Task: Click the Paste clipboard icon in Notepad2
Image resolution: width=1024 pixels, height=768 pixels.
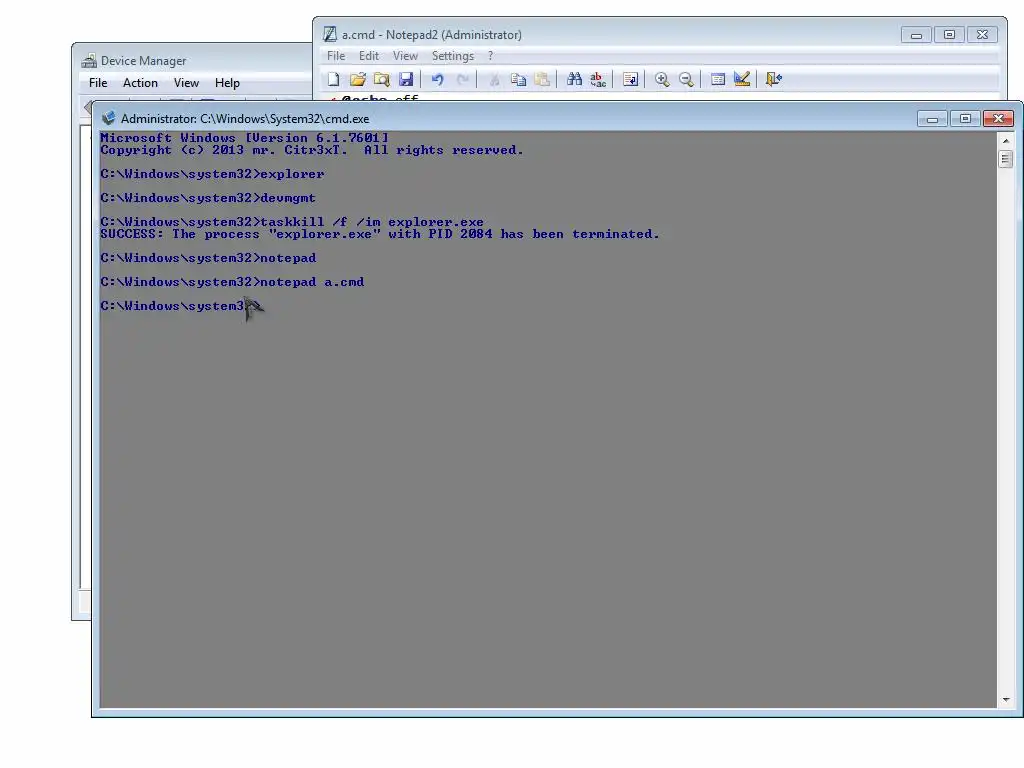Action: (x=542, y=80)
